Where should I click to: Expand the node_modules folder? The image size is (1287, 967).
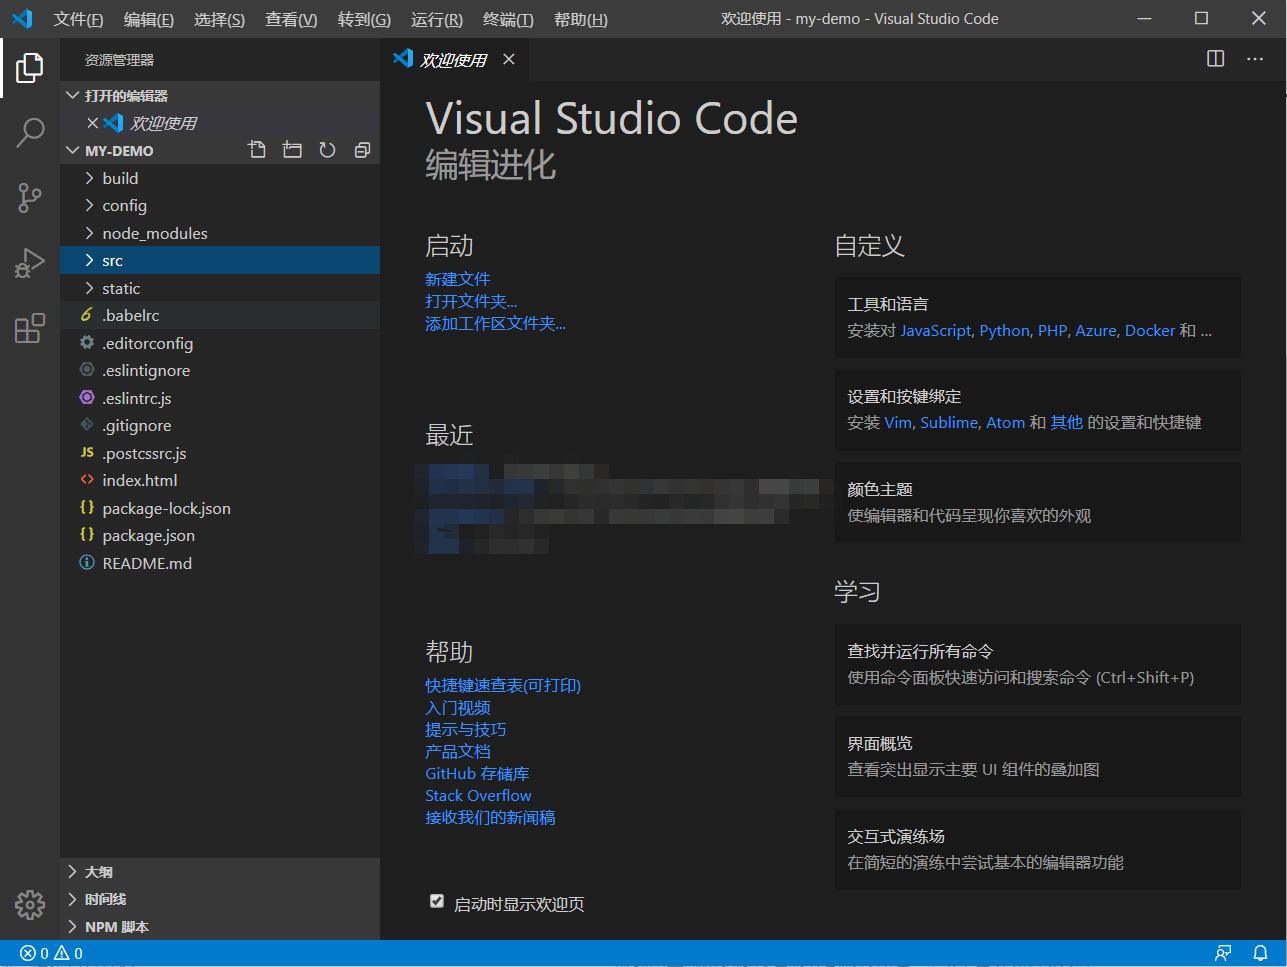click(x=154, y=233)
